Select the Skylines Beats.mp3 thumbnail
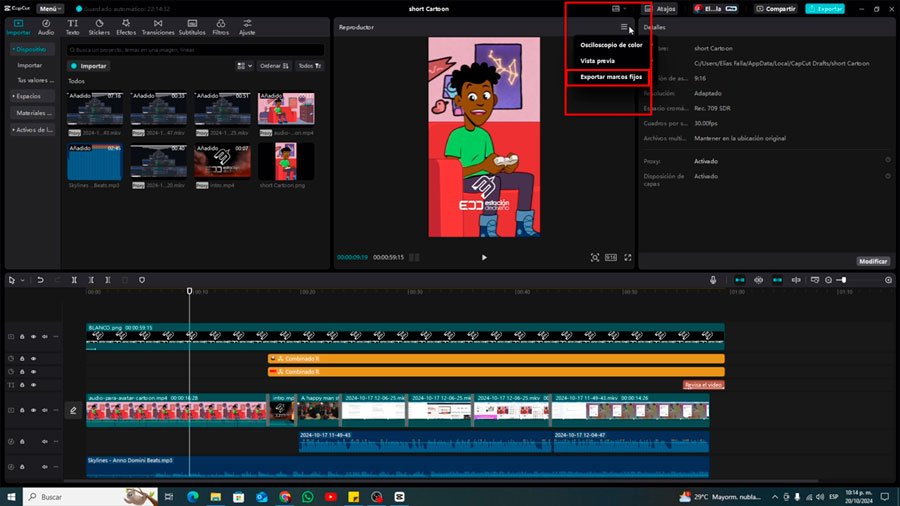Image resolution: width=900 pixels, height=506 pixels. point(95,161)
